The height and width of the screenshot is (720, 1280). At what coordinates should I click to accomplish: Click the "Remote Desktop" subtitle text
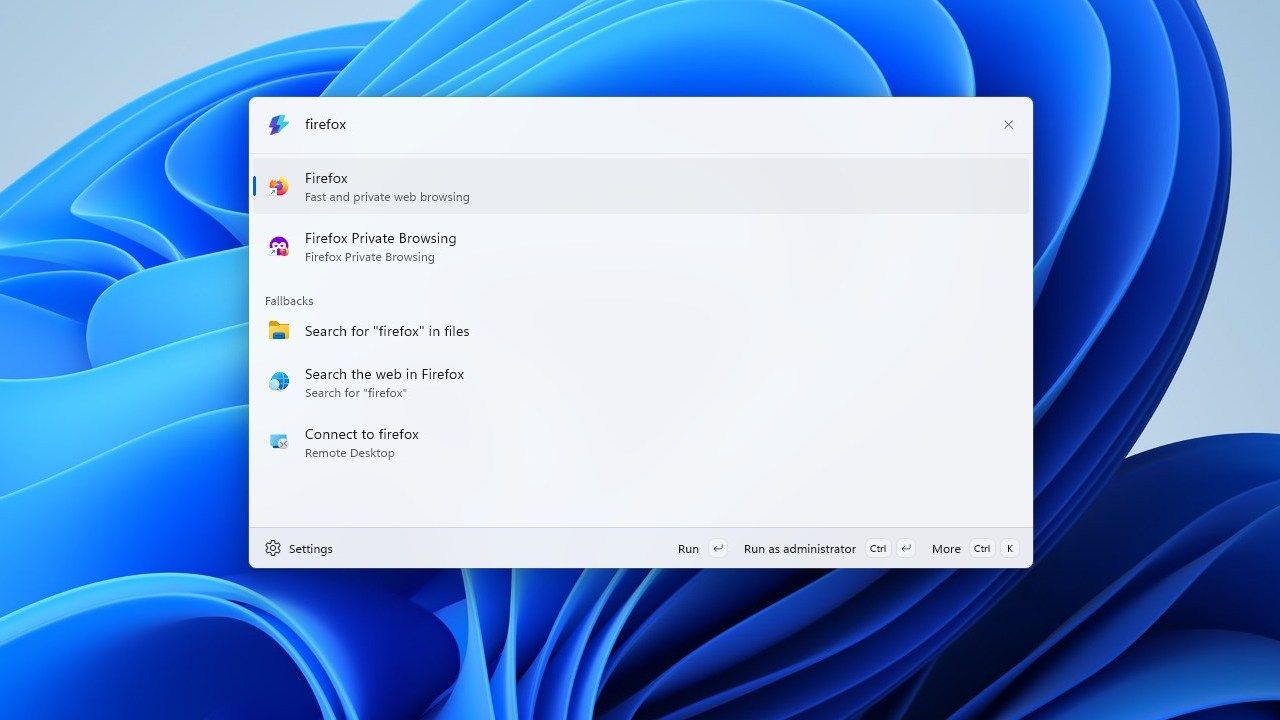pos(350,453)
